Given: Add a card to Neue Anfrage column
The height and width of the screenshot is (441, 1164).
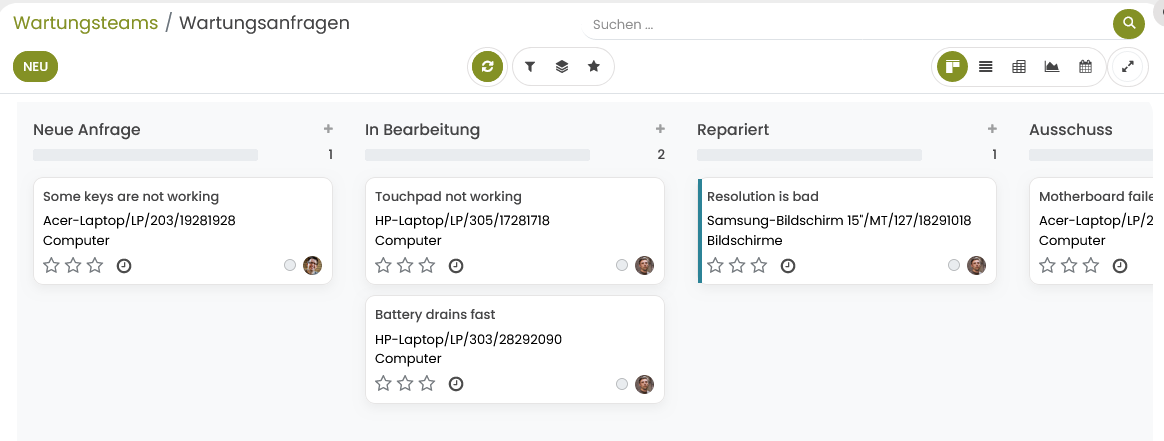Looking at the screenshot, I should coord(328,129).
